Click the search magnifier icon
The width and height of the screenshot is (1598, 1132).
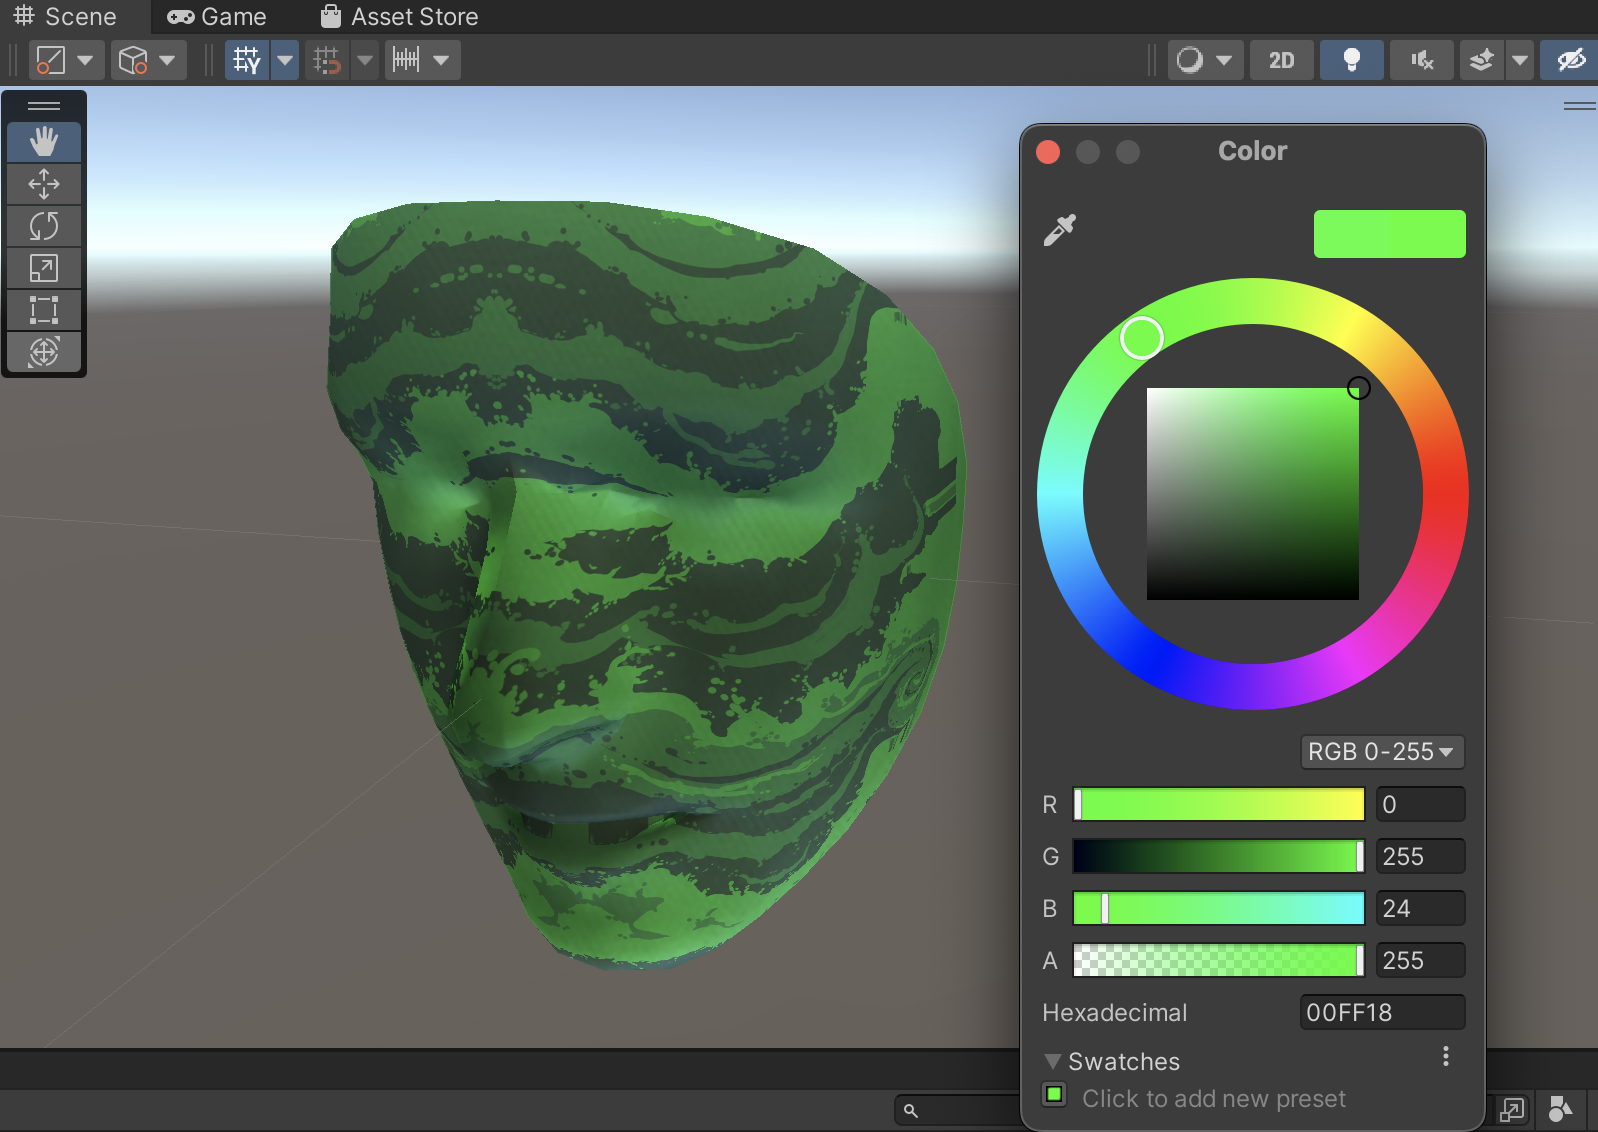(910, 1110)
